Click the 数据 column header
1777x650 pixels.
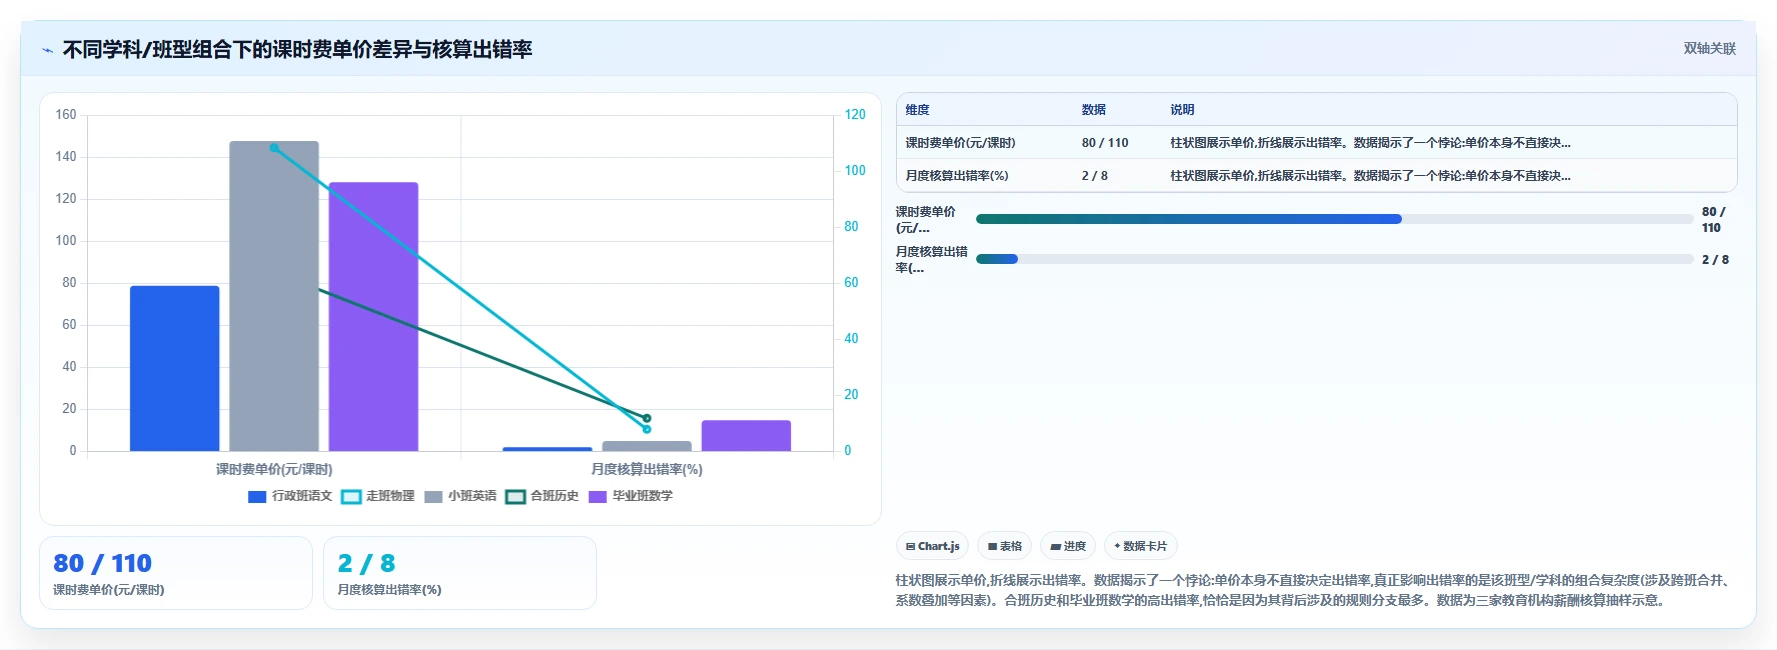point(1093,110)
